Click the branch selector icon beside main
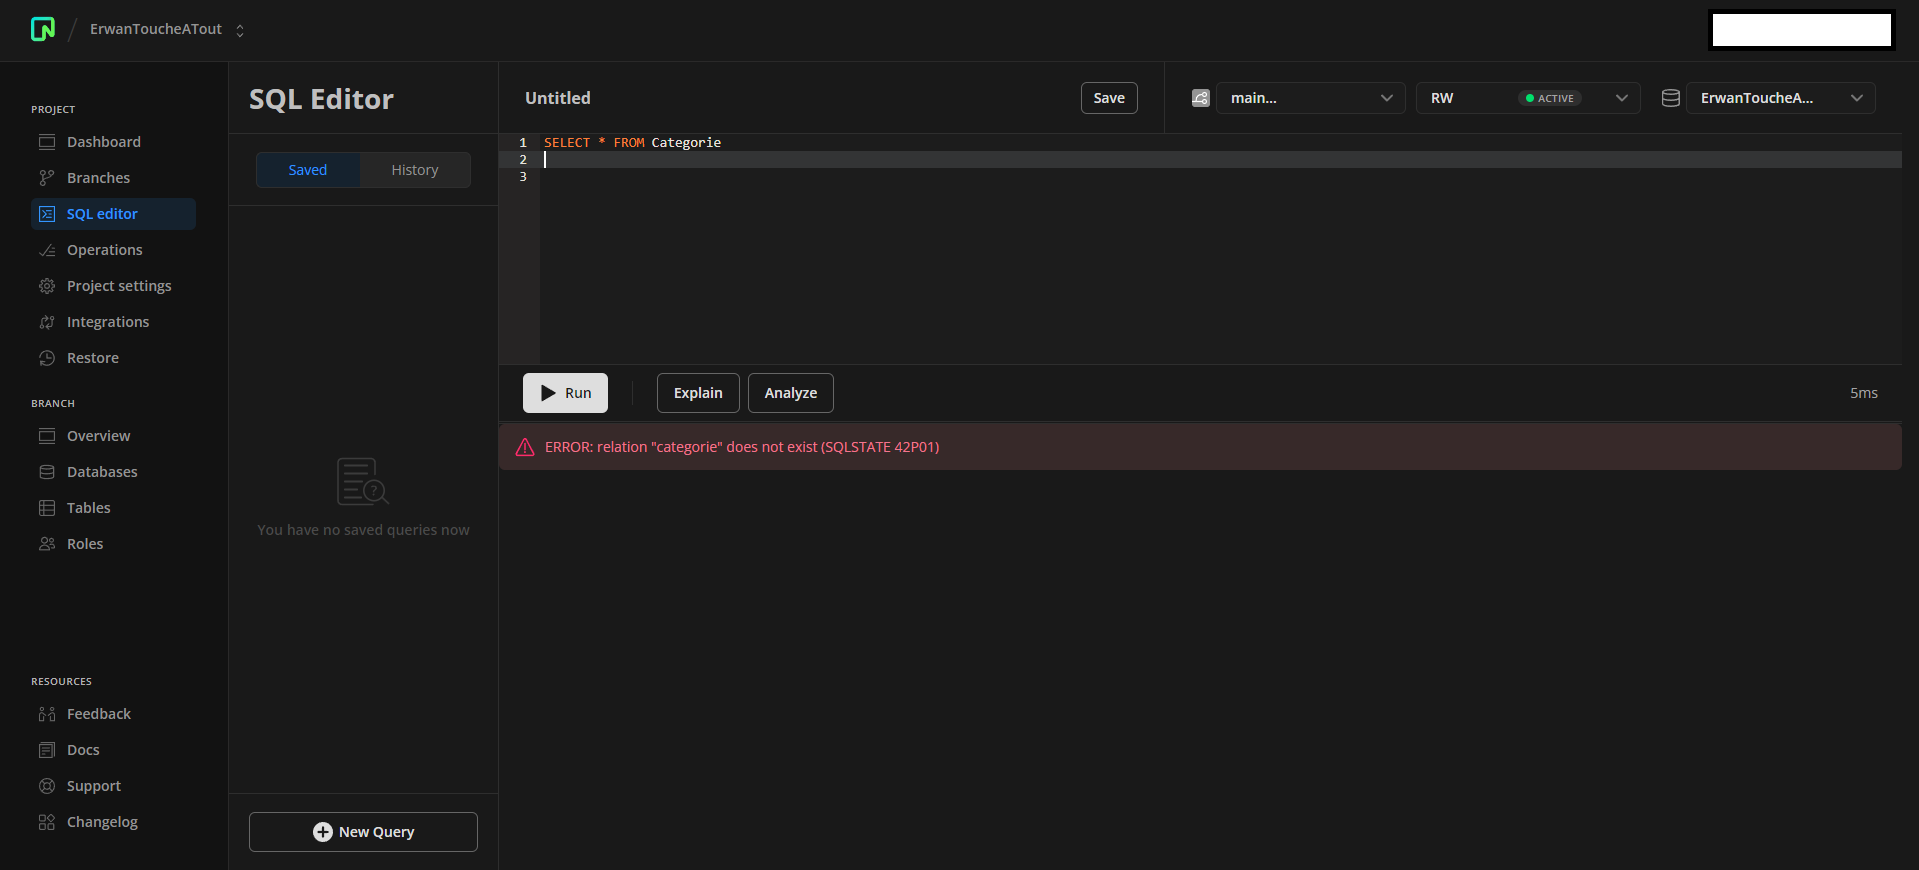 1201,98
